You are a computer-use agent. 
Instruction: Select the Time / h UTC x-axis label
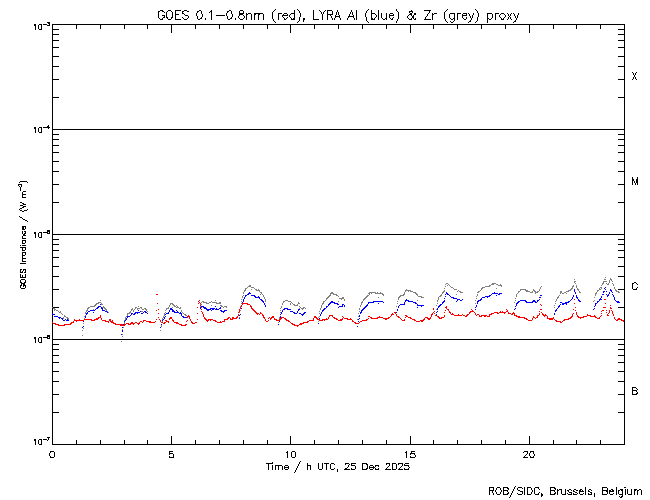click(337, 467)
